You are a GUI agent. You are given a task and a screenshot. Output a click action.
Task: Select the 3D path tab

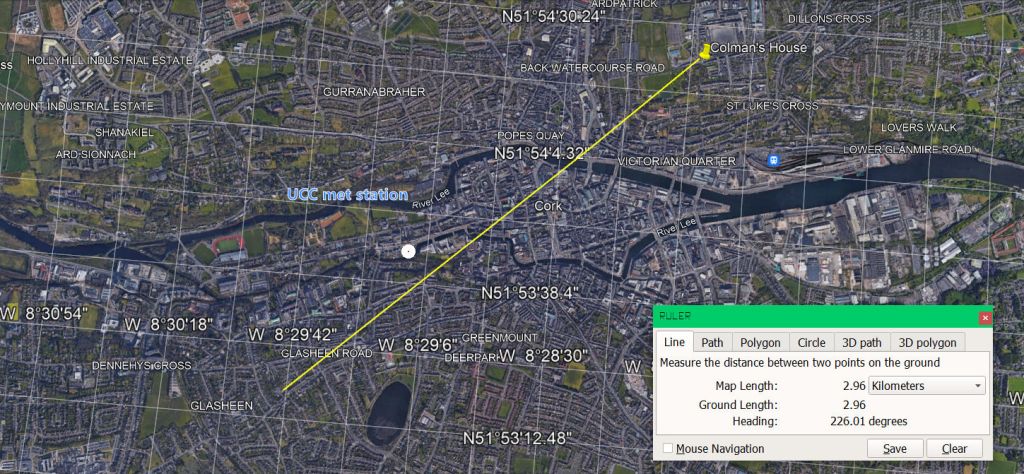(861, 343)
